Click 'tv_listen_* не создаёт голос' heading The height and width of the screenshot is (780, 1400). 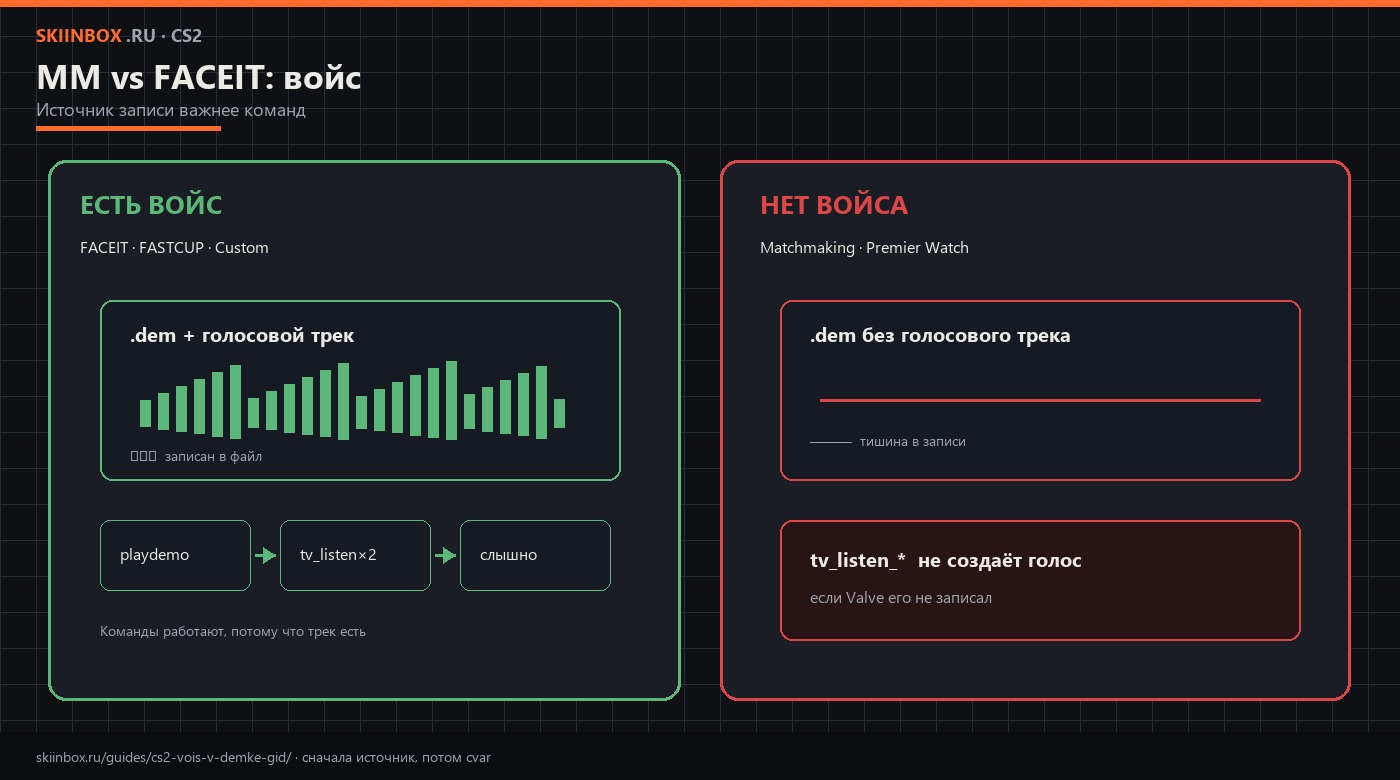pos(946,561)
